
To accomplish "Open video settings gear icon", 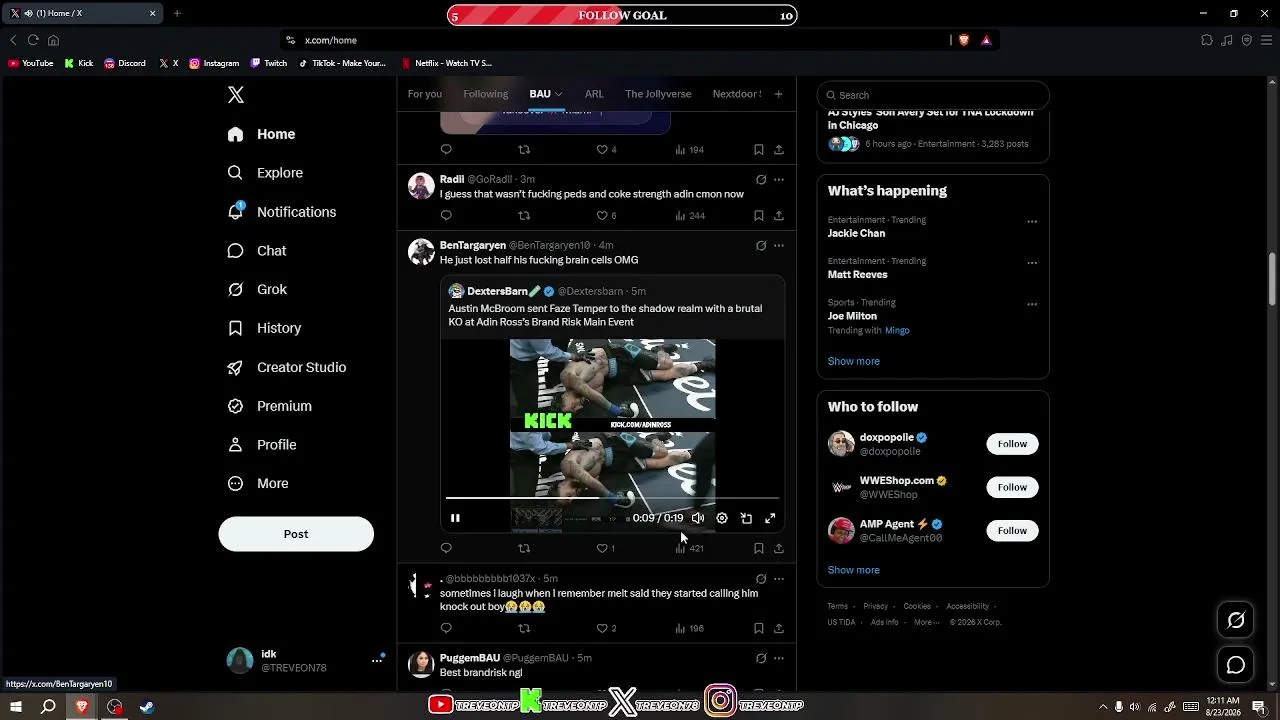I will tap(722, 518).
